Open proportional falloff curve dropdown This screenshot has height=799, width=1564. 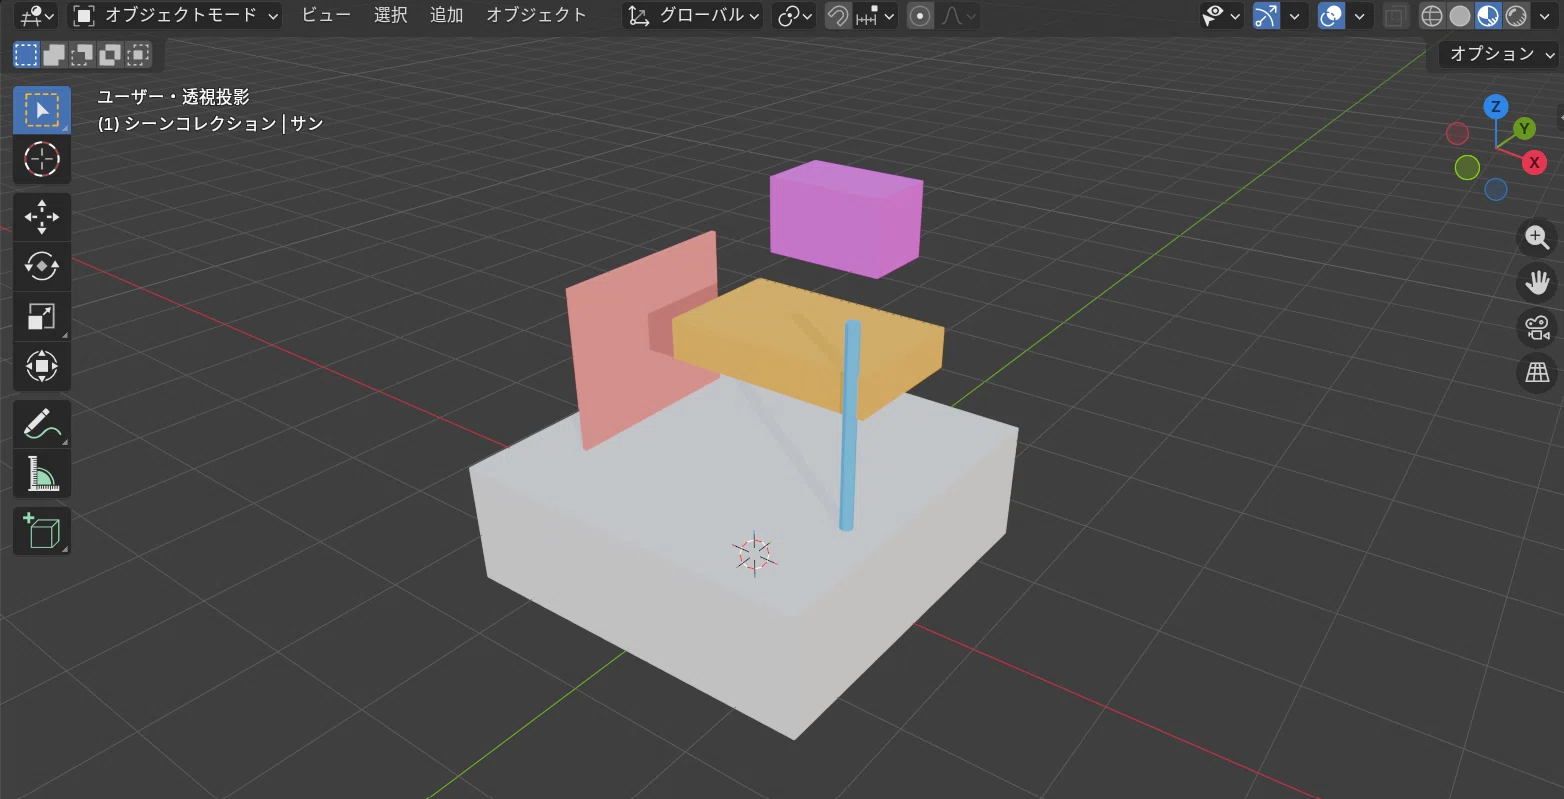(x=957, y=16)
